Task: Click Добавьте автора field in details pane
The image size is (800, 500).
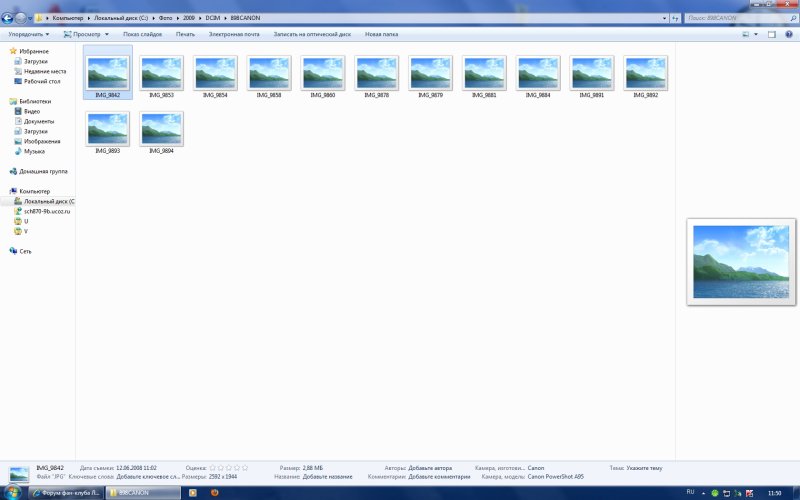Action: (x=430, y=468)
